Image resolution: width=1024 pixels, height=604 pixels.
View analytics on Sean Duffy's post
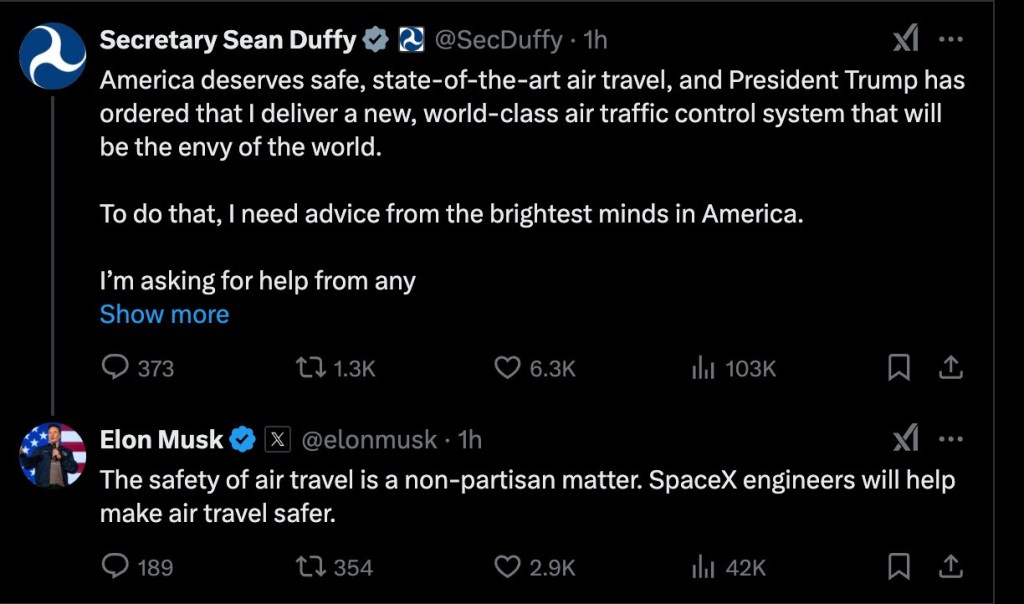(704, 368)
